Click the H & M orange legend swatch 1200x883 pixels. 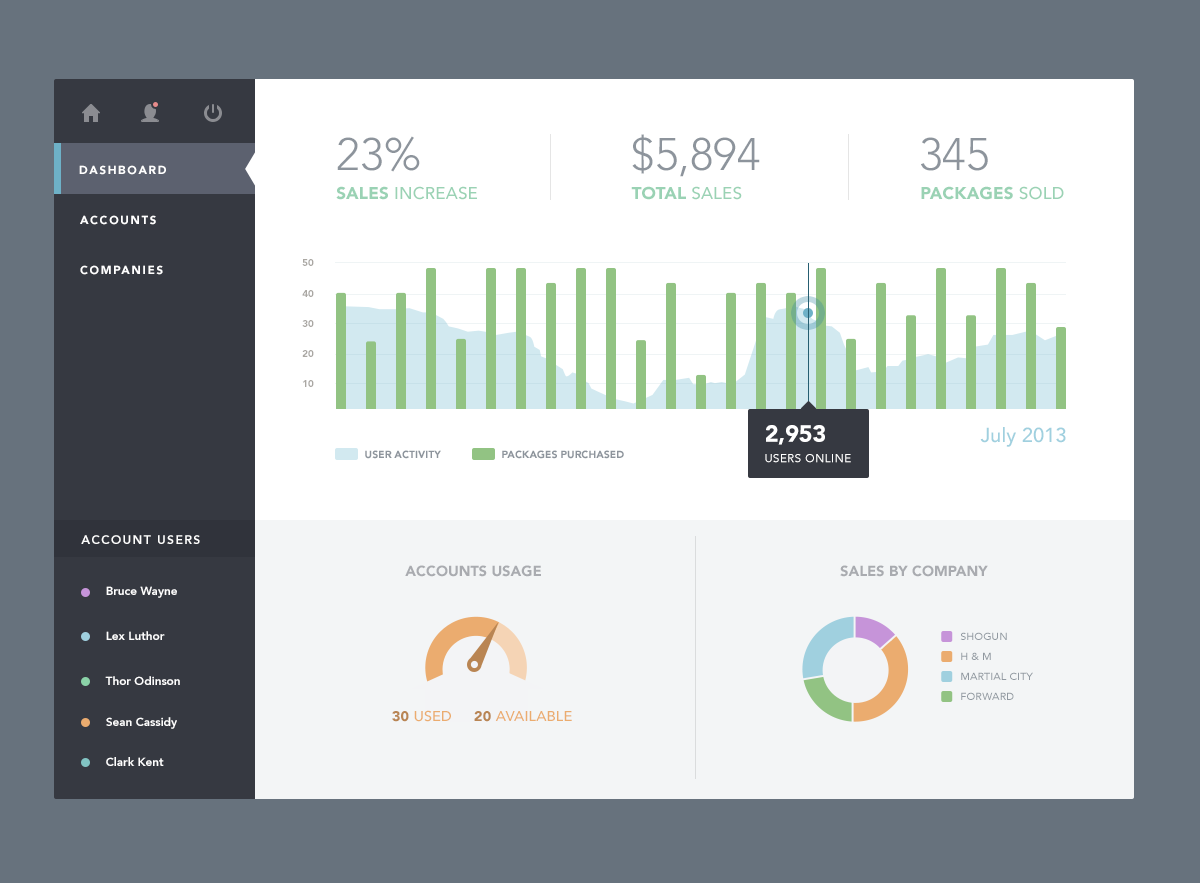tap(947, 656)
